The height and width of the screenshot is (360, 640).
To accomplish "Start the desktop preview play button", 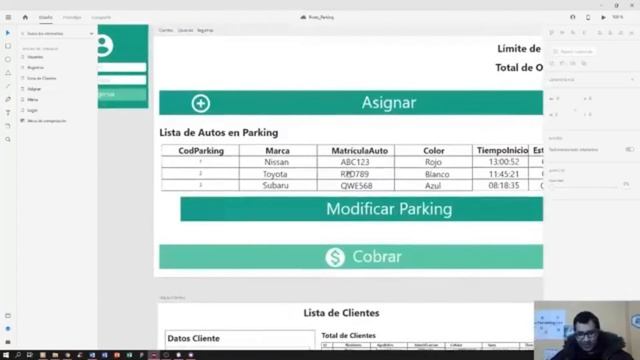I will pyautogui.click(x=603, y=18).
